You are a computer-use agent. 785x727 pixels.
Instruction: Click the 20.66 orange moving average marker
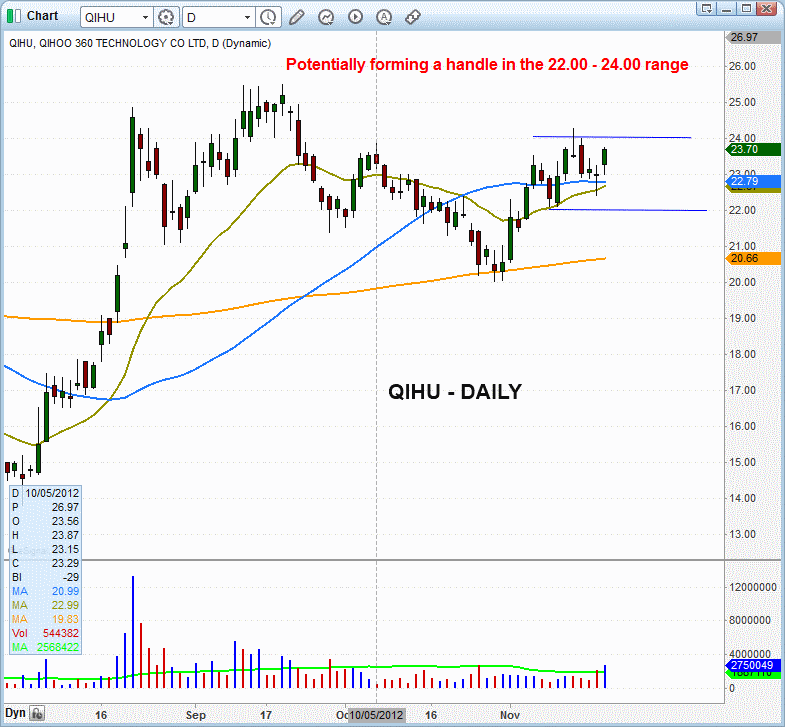pyautogui.click(x=753, y=258)
